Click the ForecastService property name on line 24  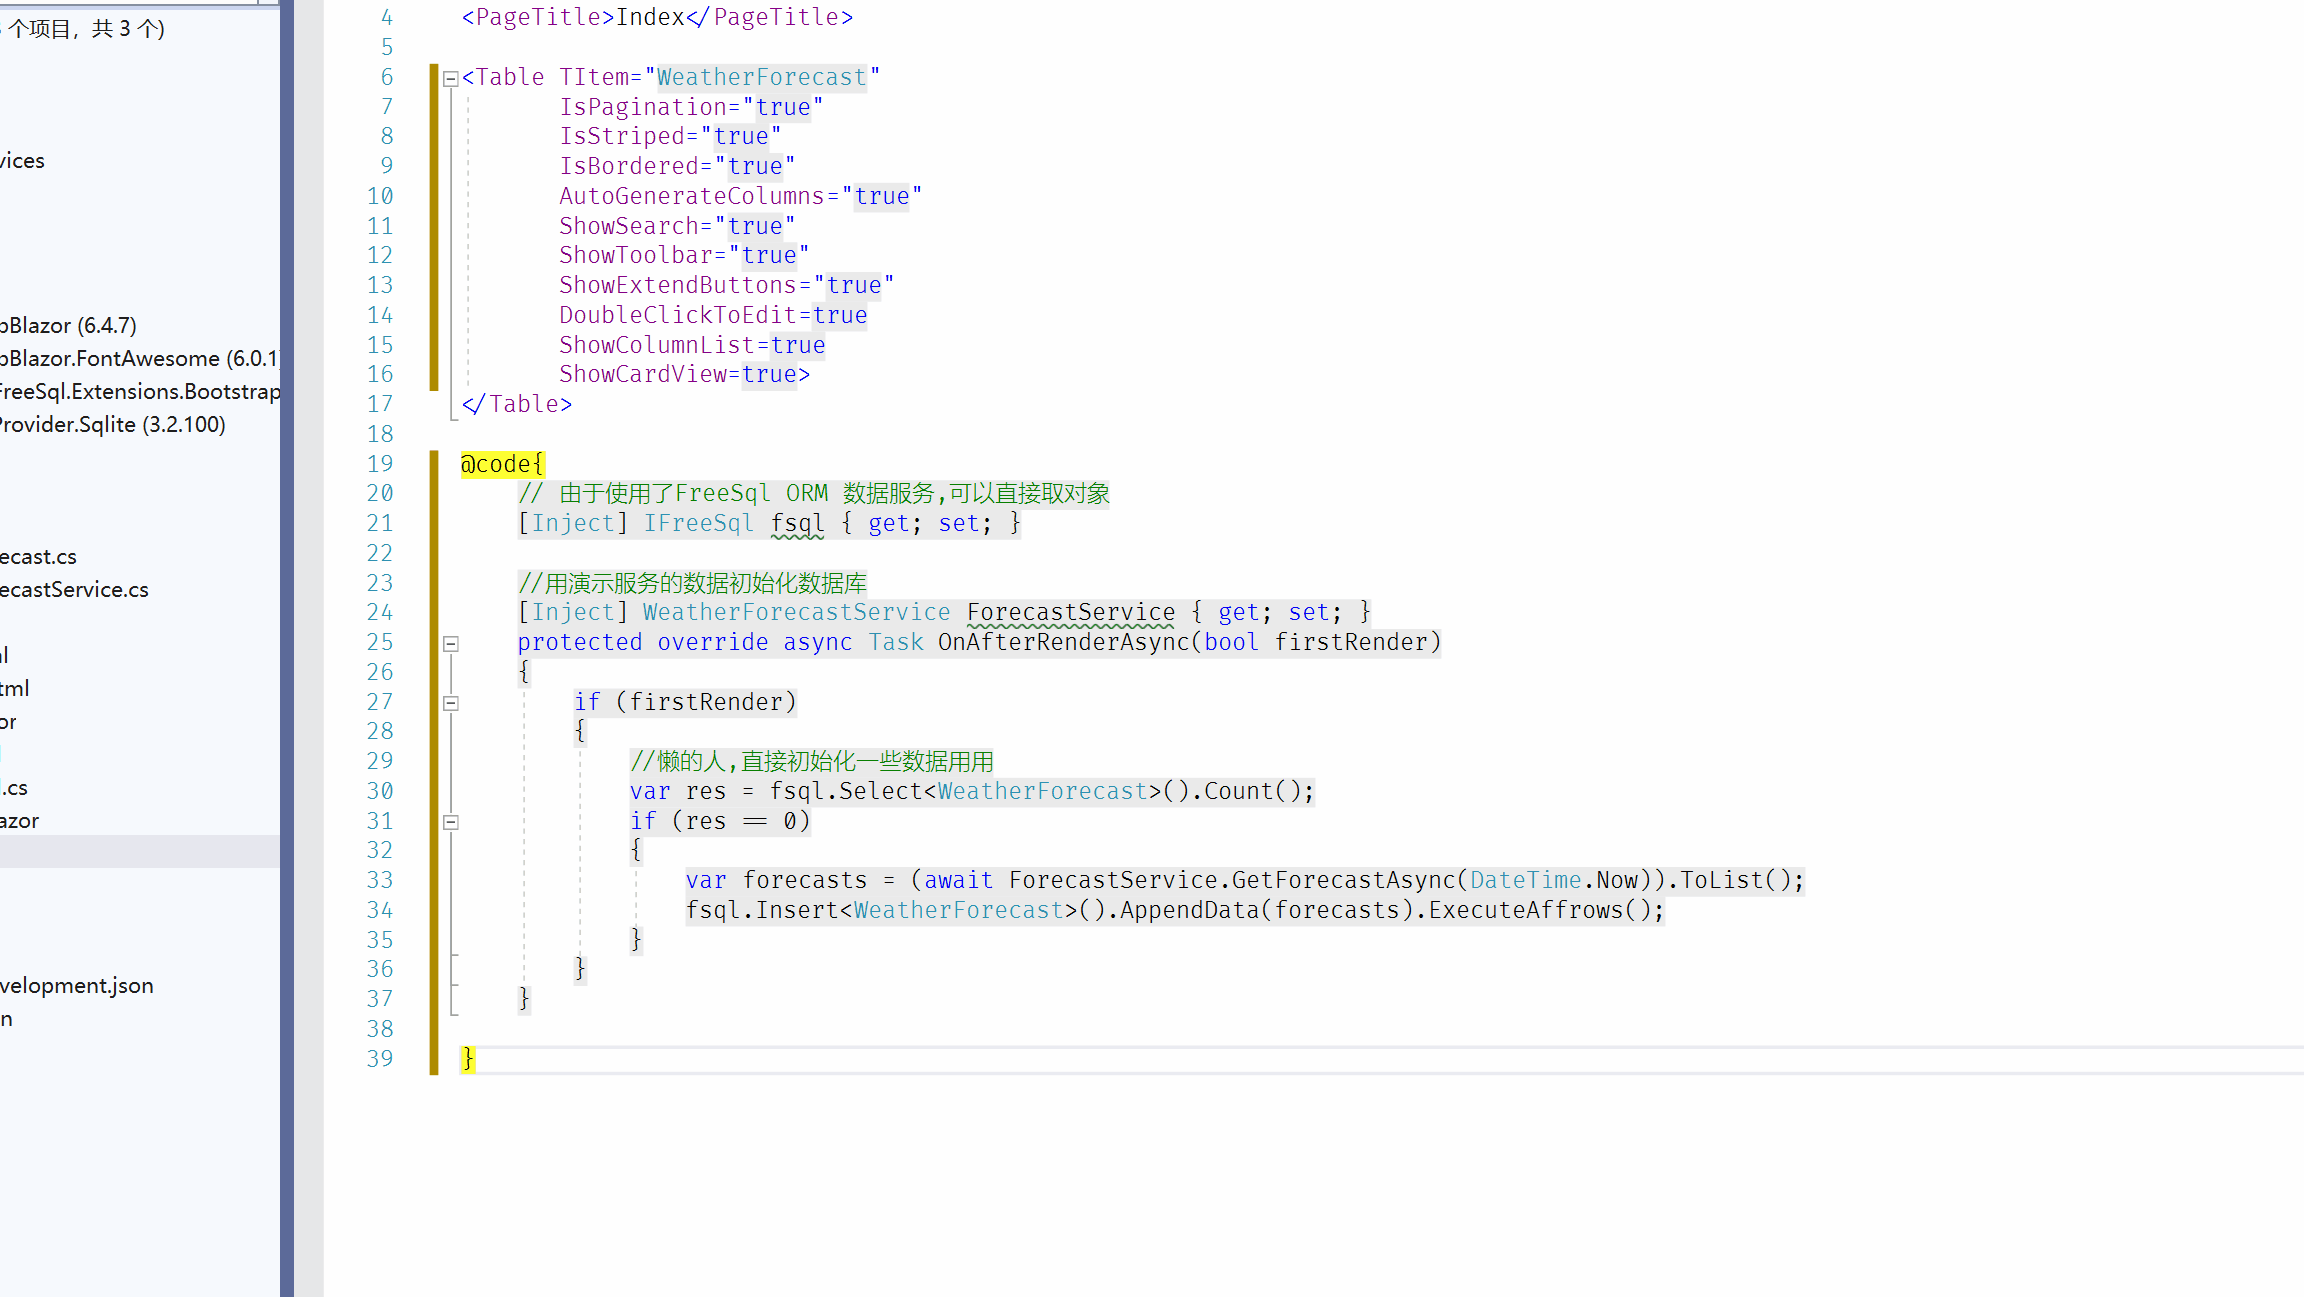click(x=1071, y=612)
